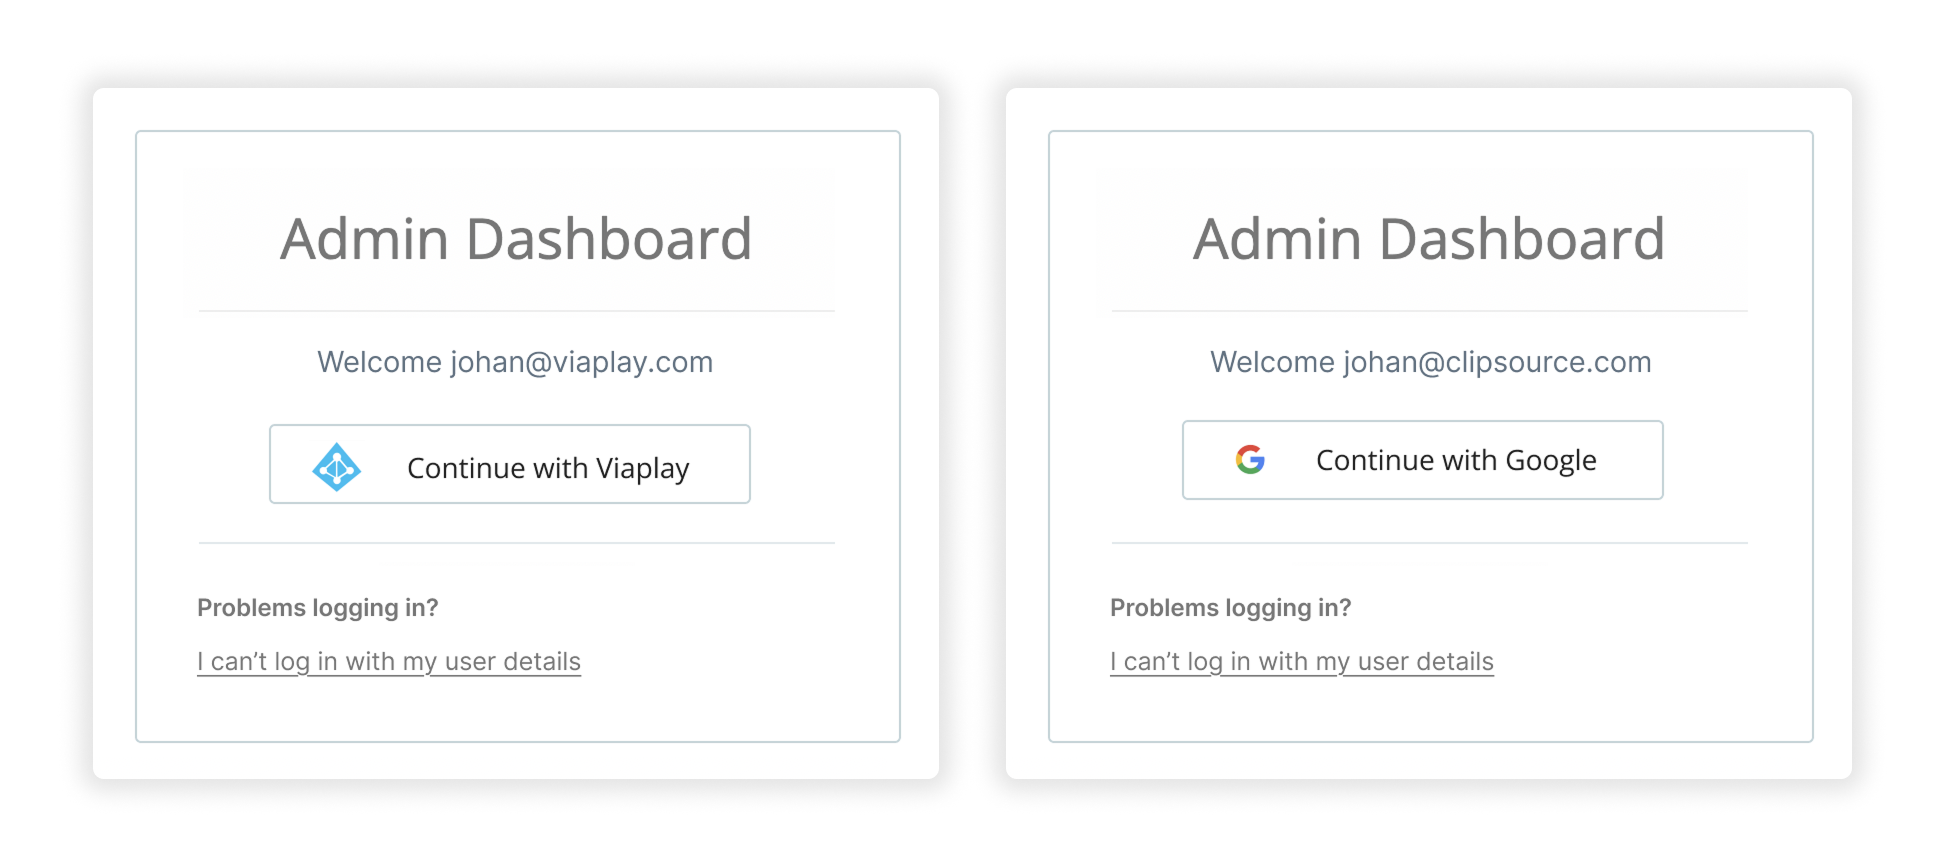Click the word Dashboard in the Google panel heading
This screenshot has width=1945, height=866.
(x=1521, y=240)
